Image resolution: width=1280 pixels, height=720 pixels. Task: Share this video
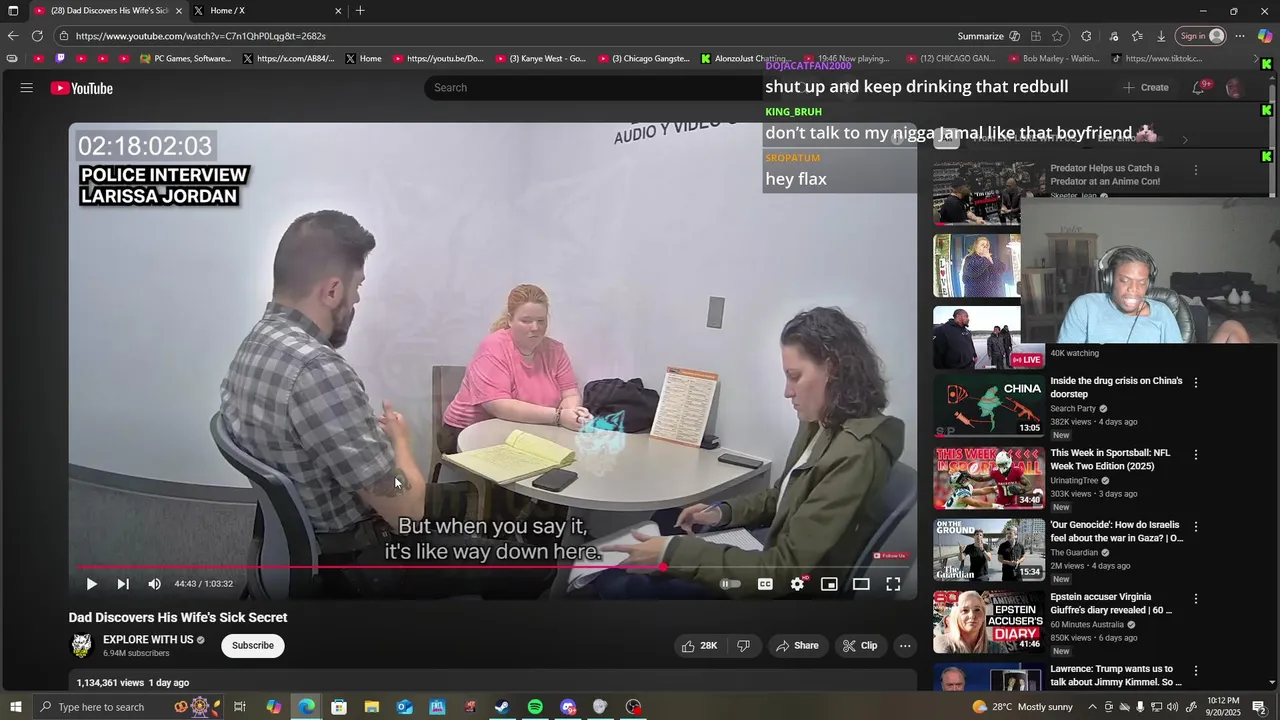(x=797, y=646)
